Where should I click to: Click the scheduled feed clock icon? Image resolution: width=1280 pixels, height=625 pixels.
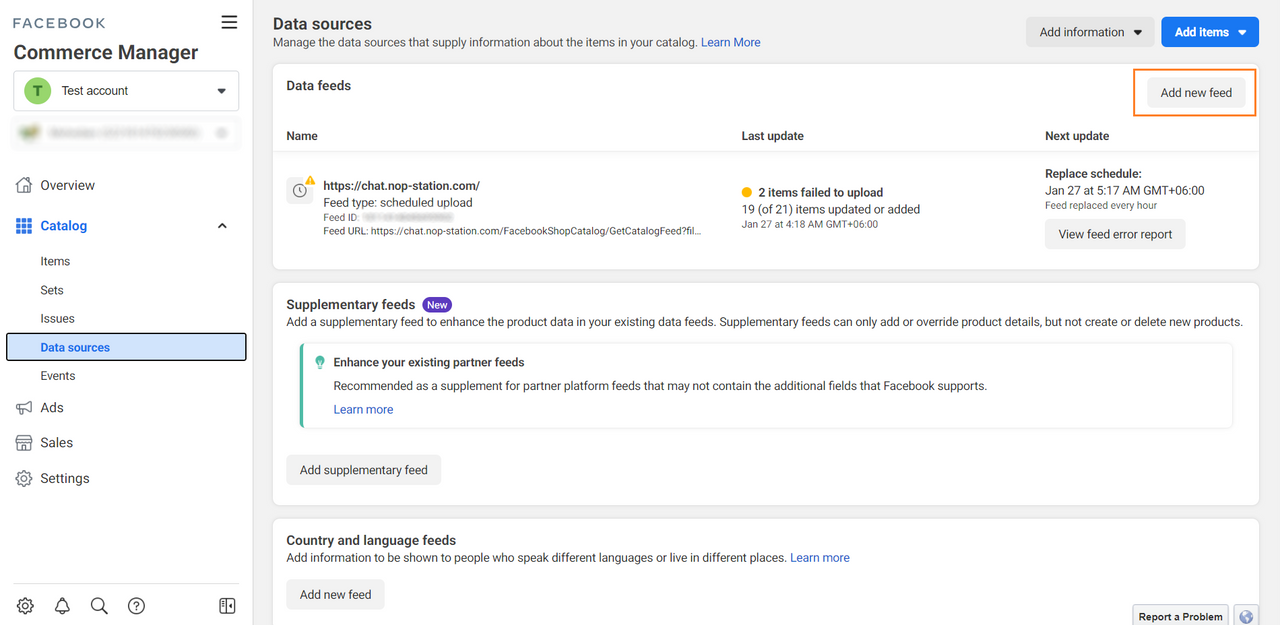pyautogui.click(x=299, y=190)
